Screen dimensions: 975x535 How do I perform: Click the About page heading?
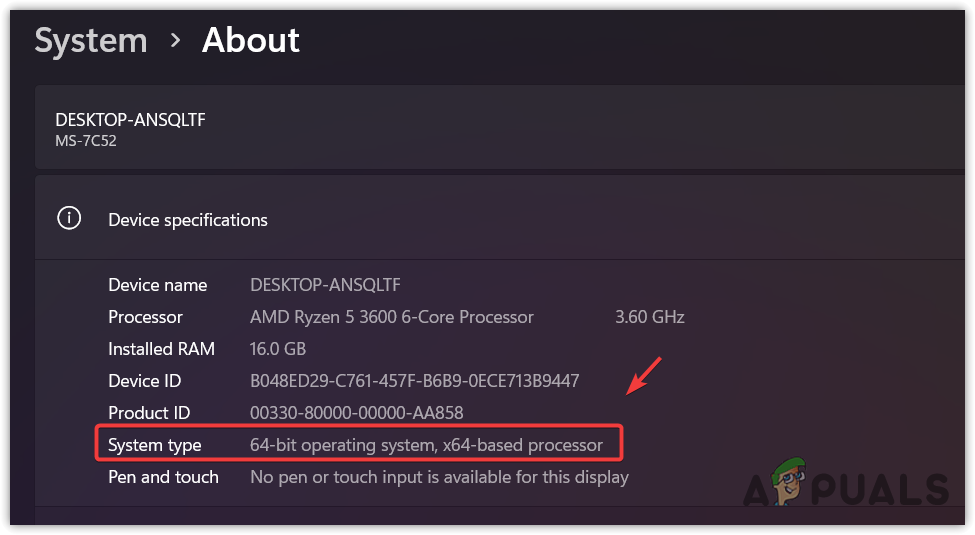pyautogui.click(x=251, y=41)
